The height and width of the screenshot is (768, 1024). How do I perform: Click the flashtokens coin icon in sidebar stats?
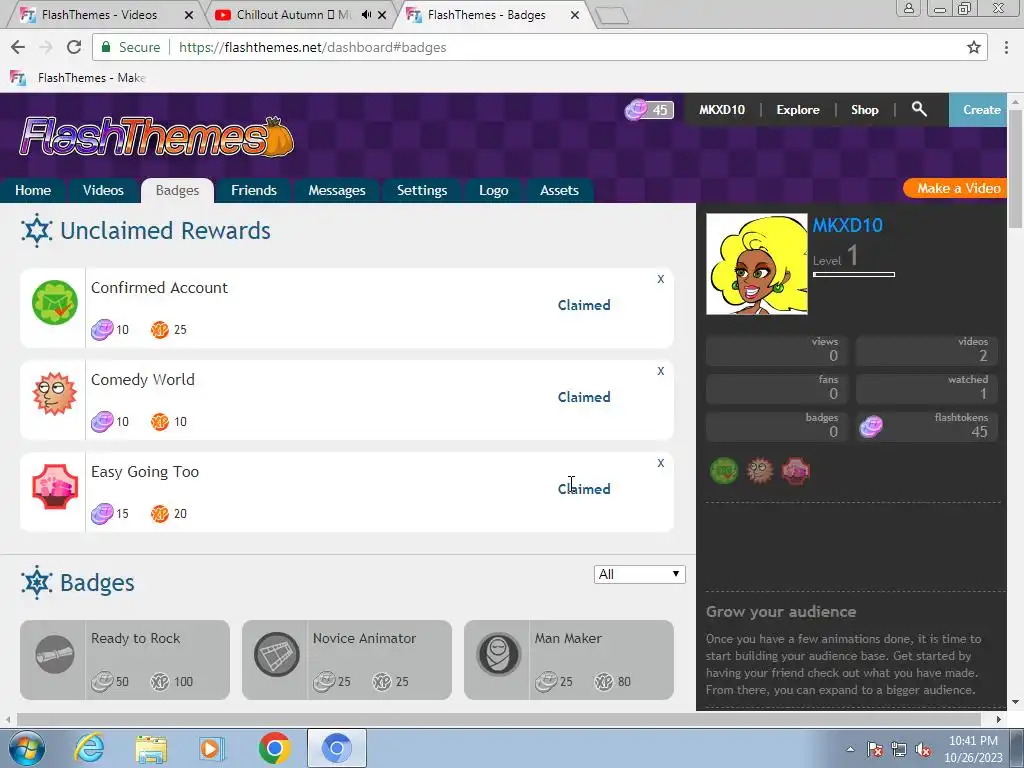(x=871, y=426)
